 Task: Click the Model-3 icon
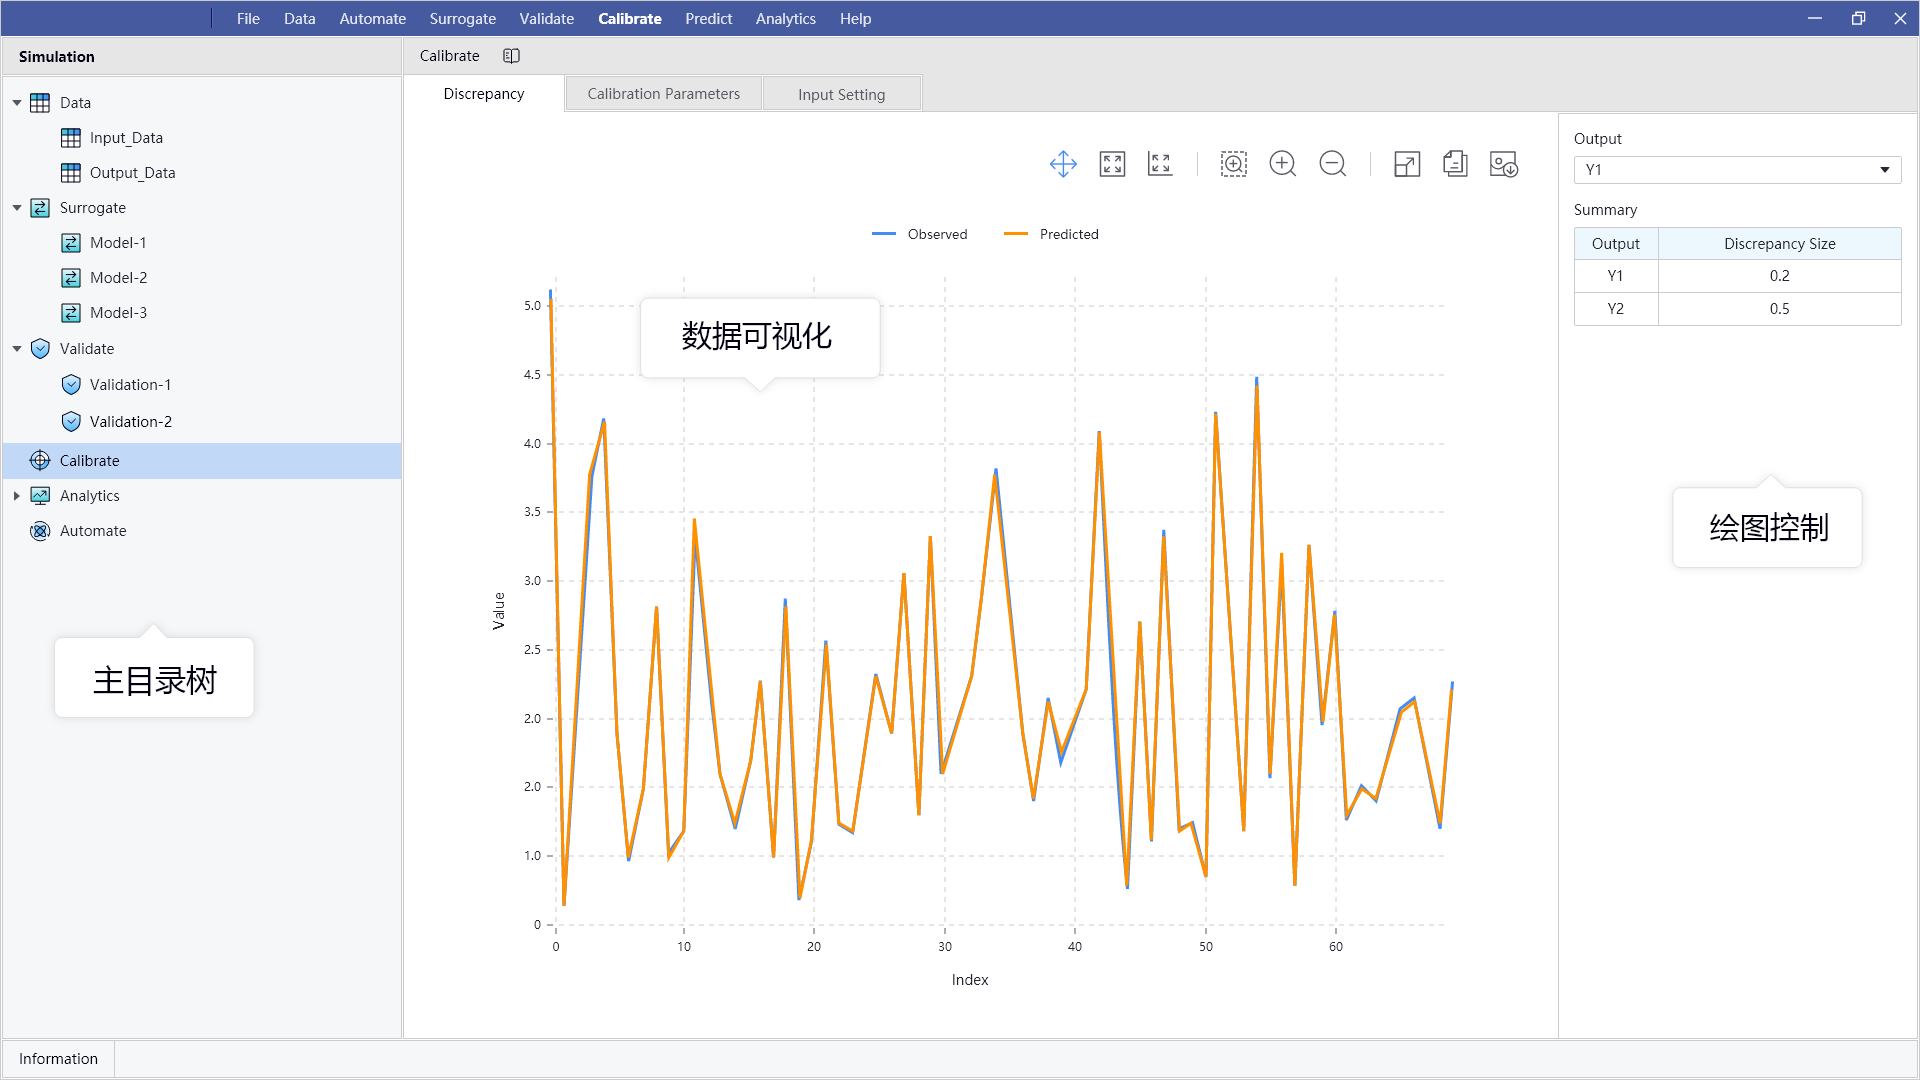click(x=71, y=313)
